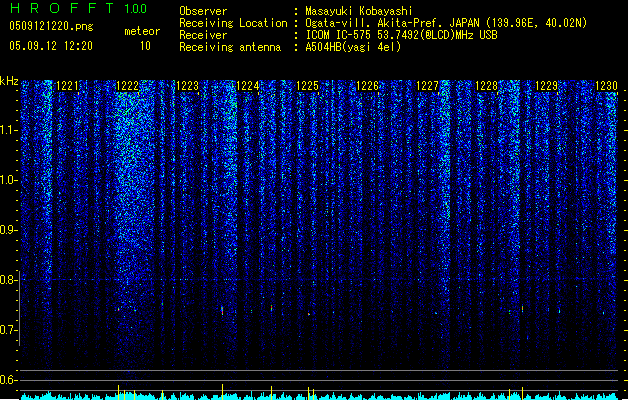The height and width of the screenshot is (400, 629).
Task: Click the Observer field label
Action: click(203, 11)
